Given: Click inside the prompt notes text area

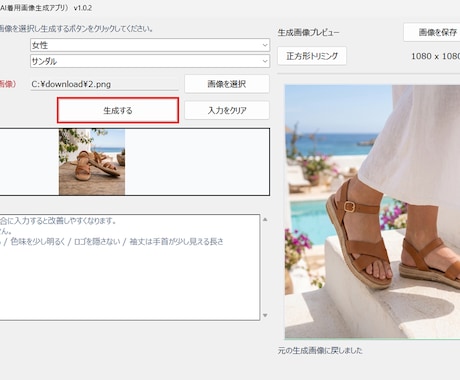Looking at the screenshot, I should click(x=129, y=267).
